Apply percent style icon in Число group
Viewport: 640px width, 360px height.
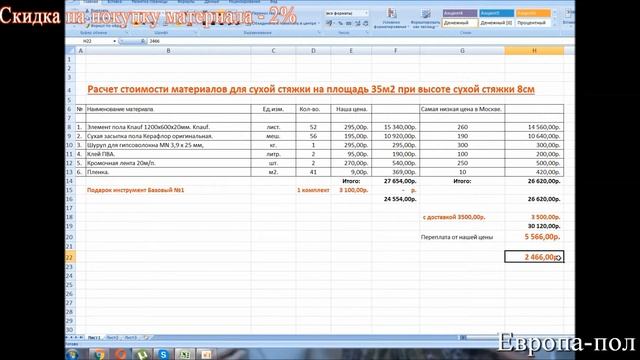click(x=340, y=23)
